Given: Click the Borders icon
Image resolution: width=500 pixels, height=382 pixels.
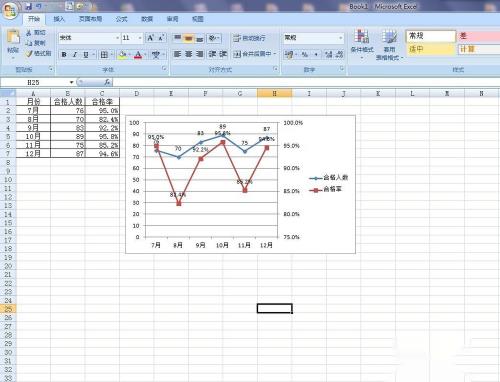Looking at the screenshot, I should pyautogui.click(x=104, y=55).
